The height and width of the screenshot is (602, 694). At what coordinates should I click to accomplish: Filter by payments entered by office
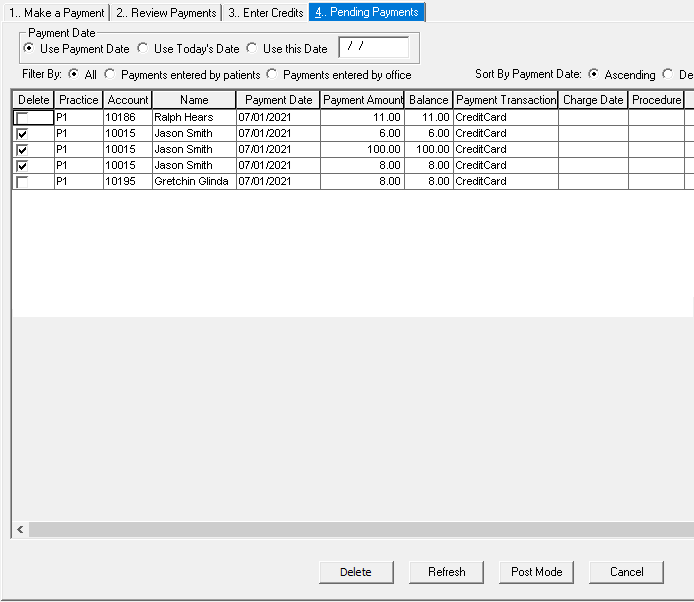[272, 75]
